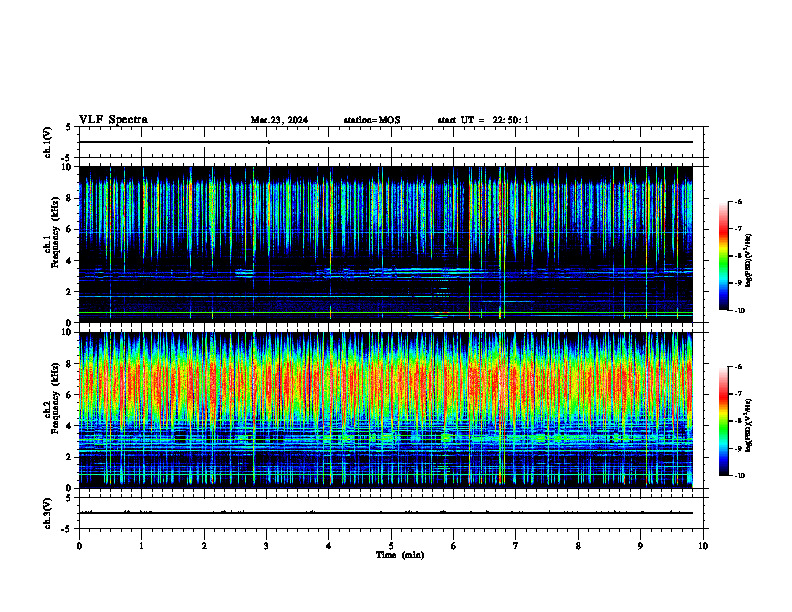This screenshot has width=792, height=612.
Task: Click the ch.2 spectrogram color bar
Action: (723, 421)
